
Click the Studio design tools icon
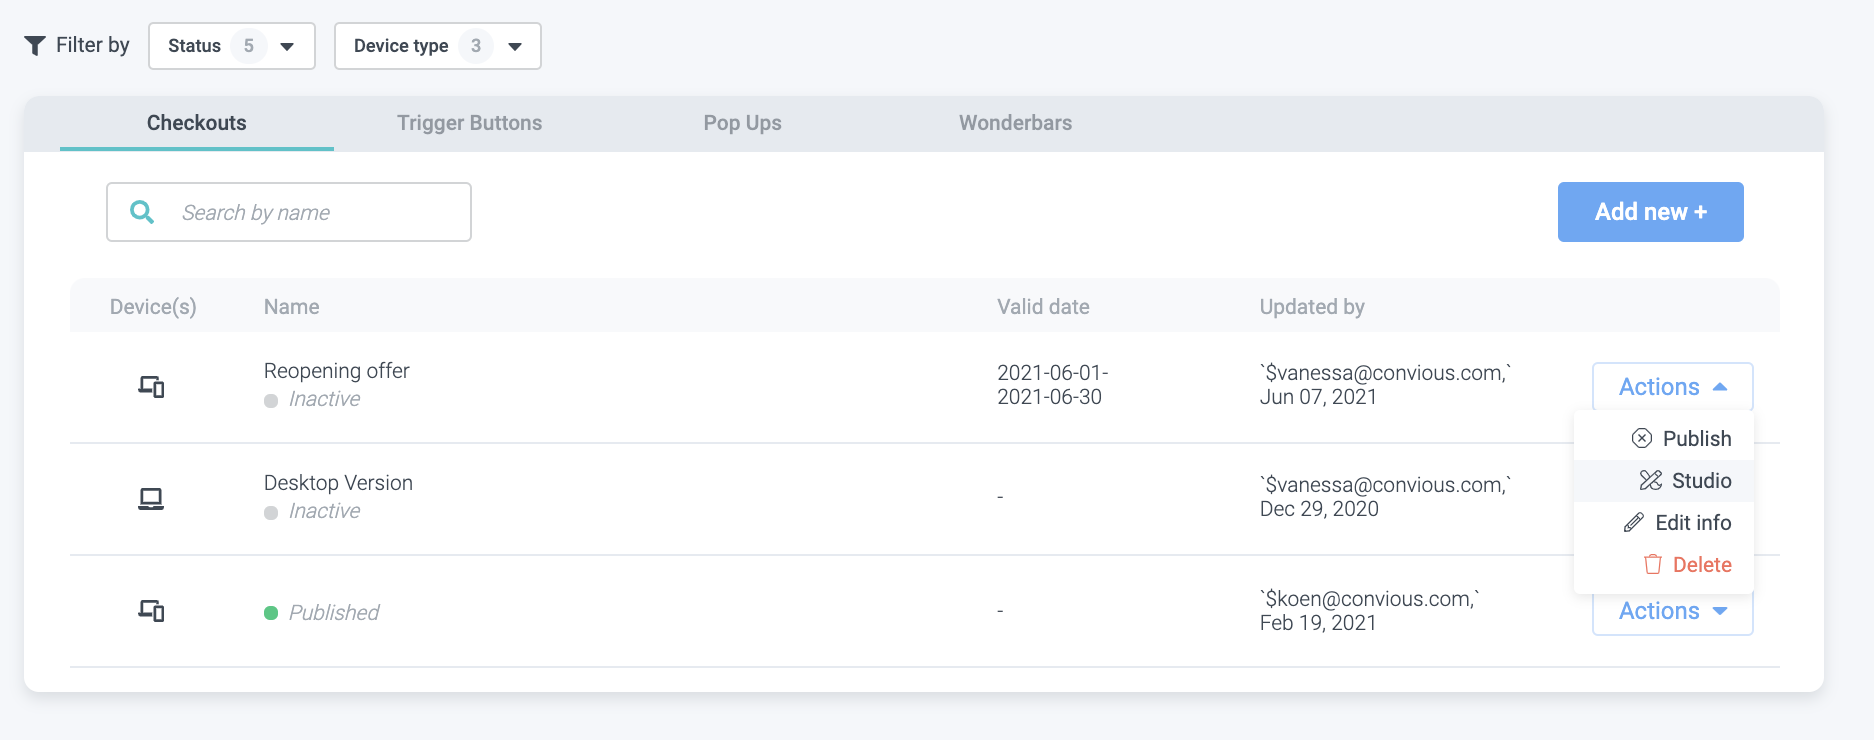coord(1650,481)
